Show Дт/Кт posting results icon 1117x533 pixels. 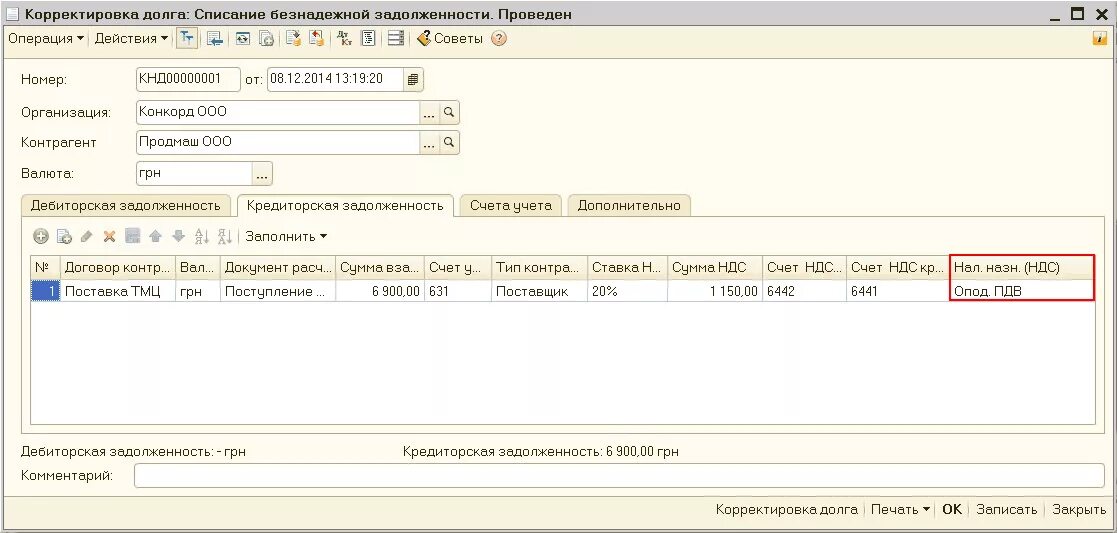(345, 38)
